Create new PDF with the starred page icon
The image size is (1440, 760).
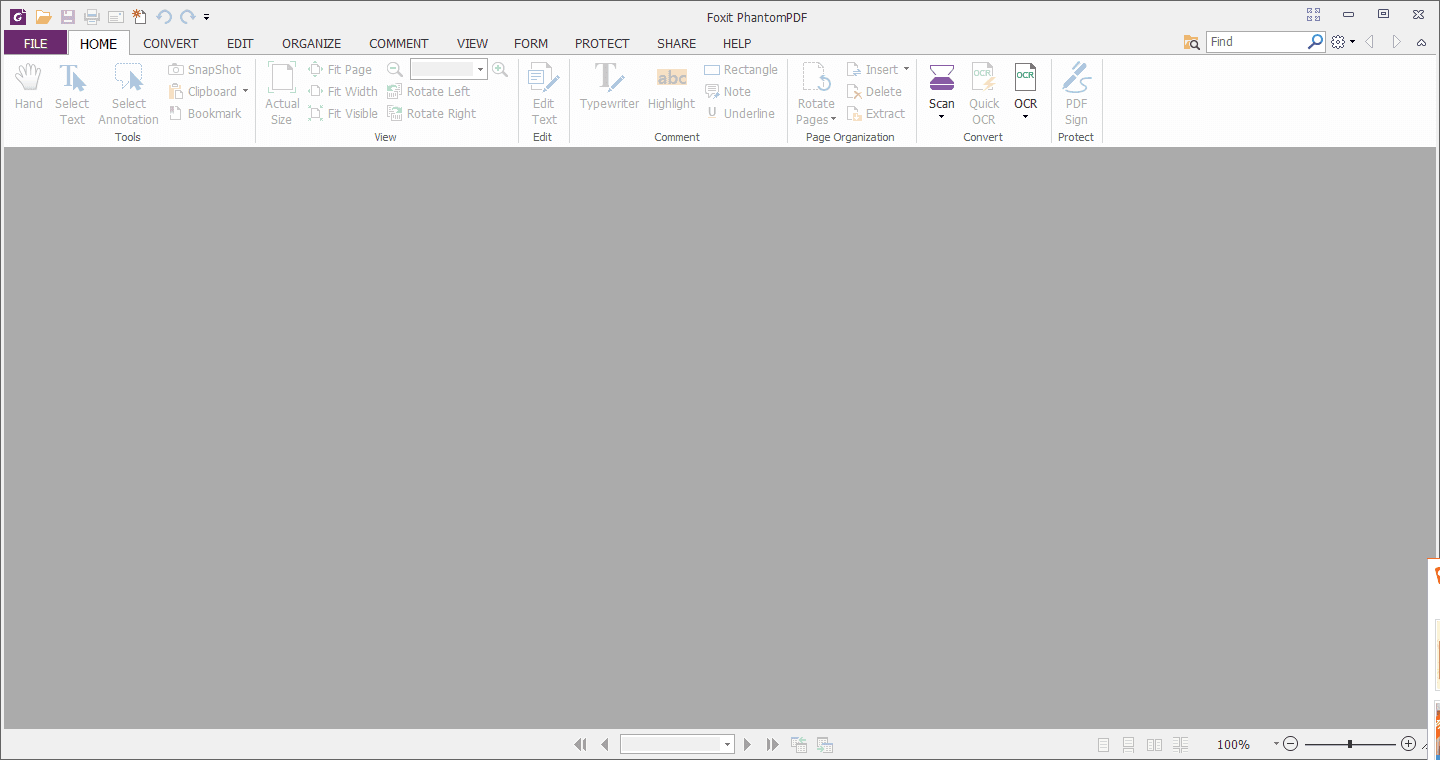[140, 17]
